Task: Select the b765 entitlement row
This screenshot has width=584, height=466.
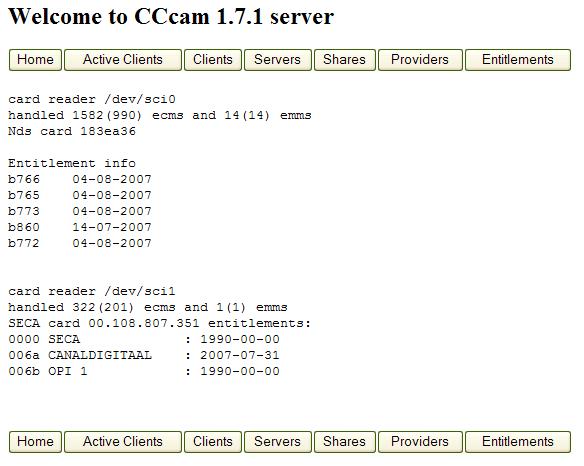Action: (x=80, y=195)
